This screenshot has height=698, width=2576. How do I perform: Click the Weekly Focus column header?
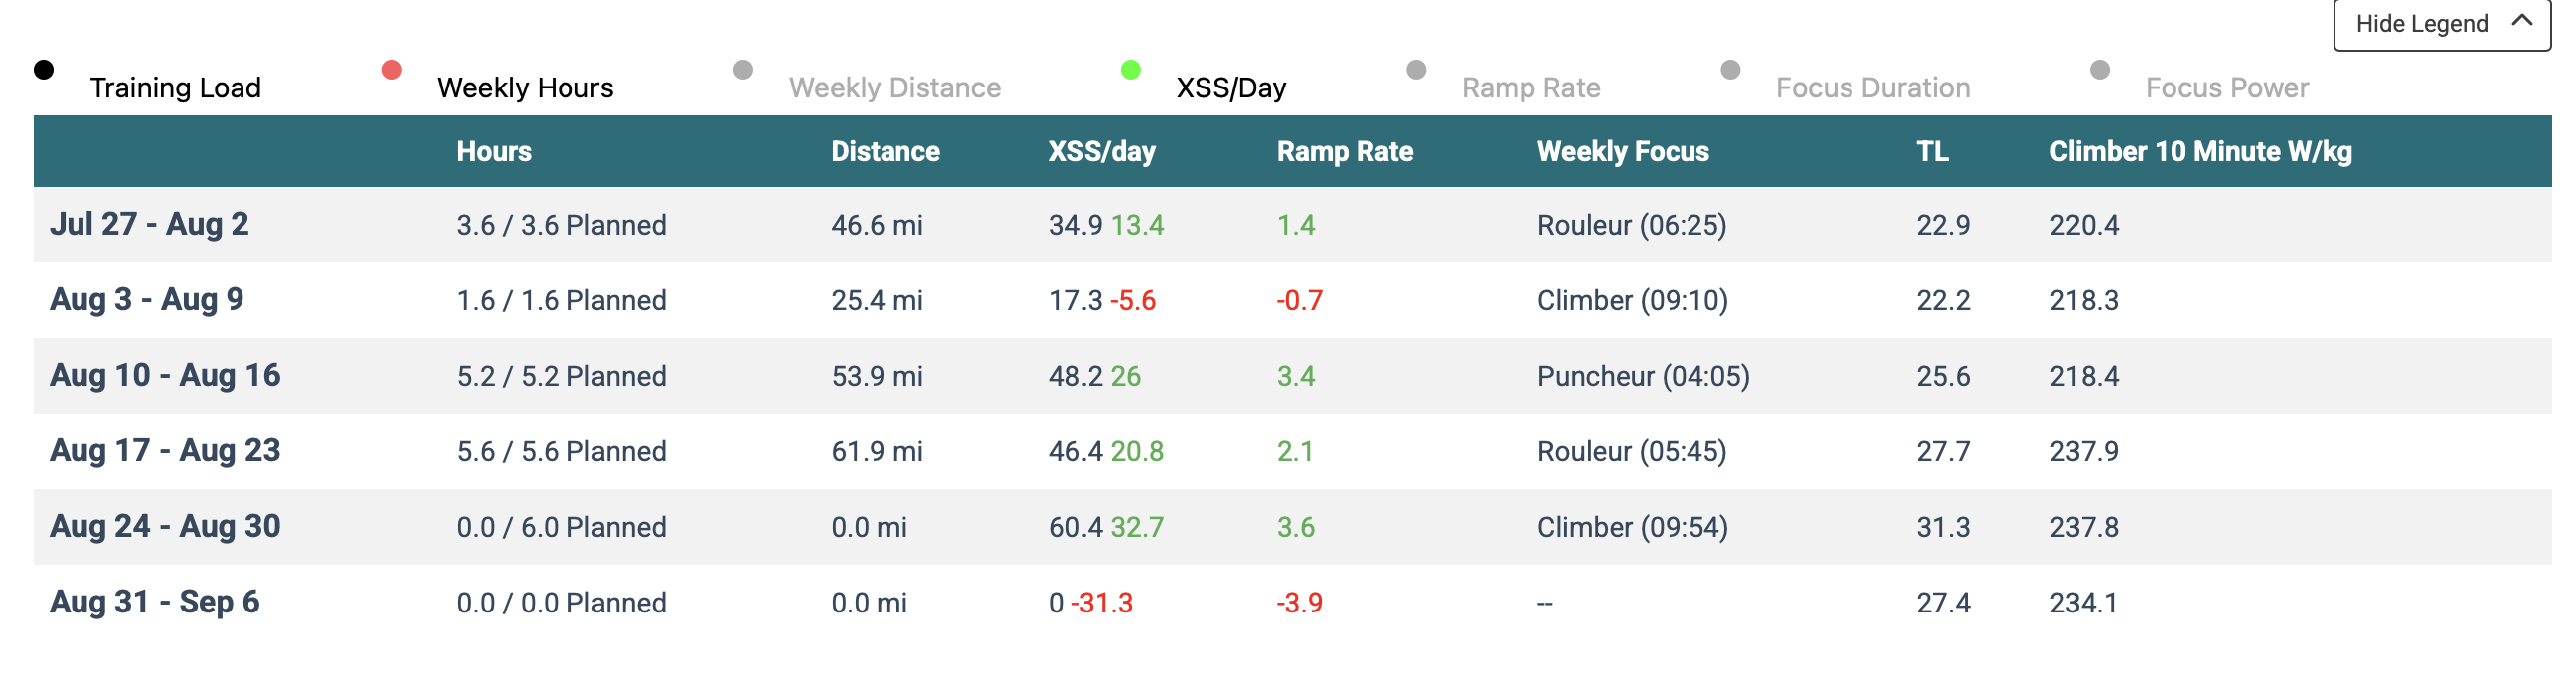point(1623,151)
